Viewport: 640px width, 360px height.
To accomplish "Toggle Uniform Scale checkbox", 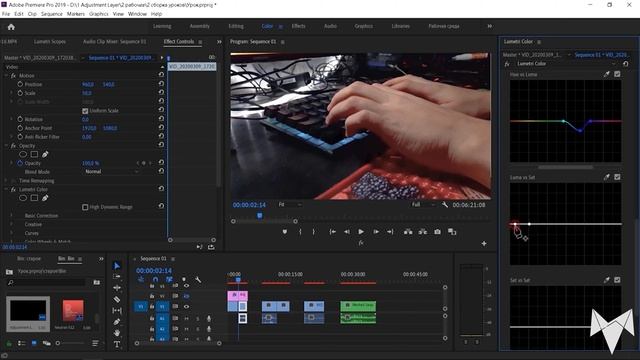I will pos(85,111).
